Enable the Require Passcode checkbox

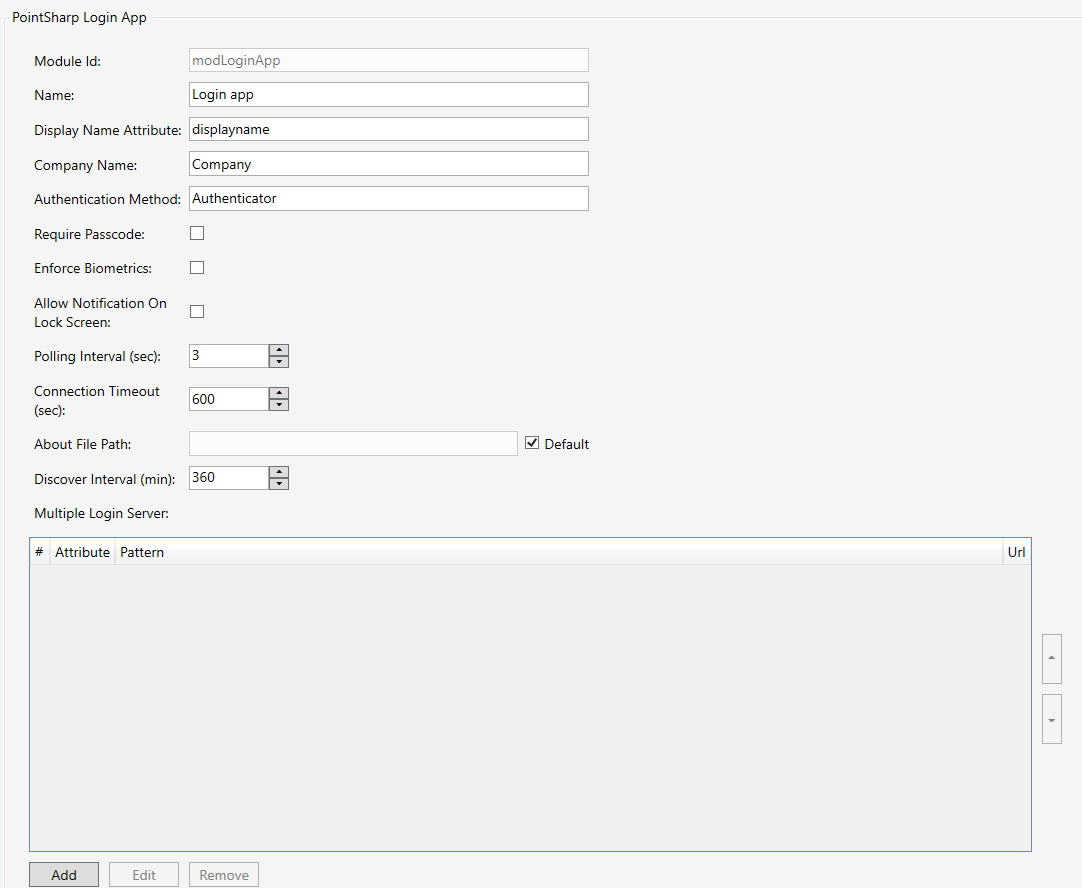196,232
